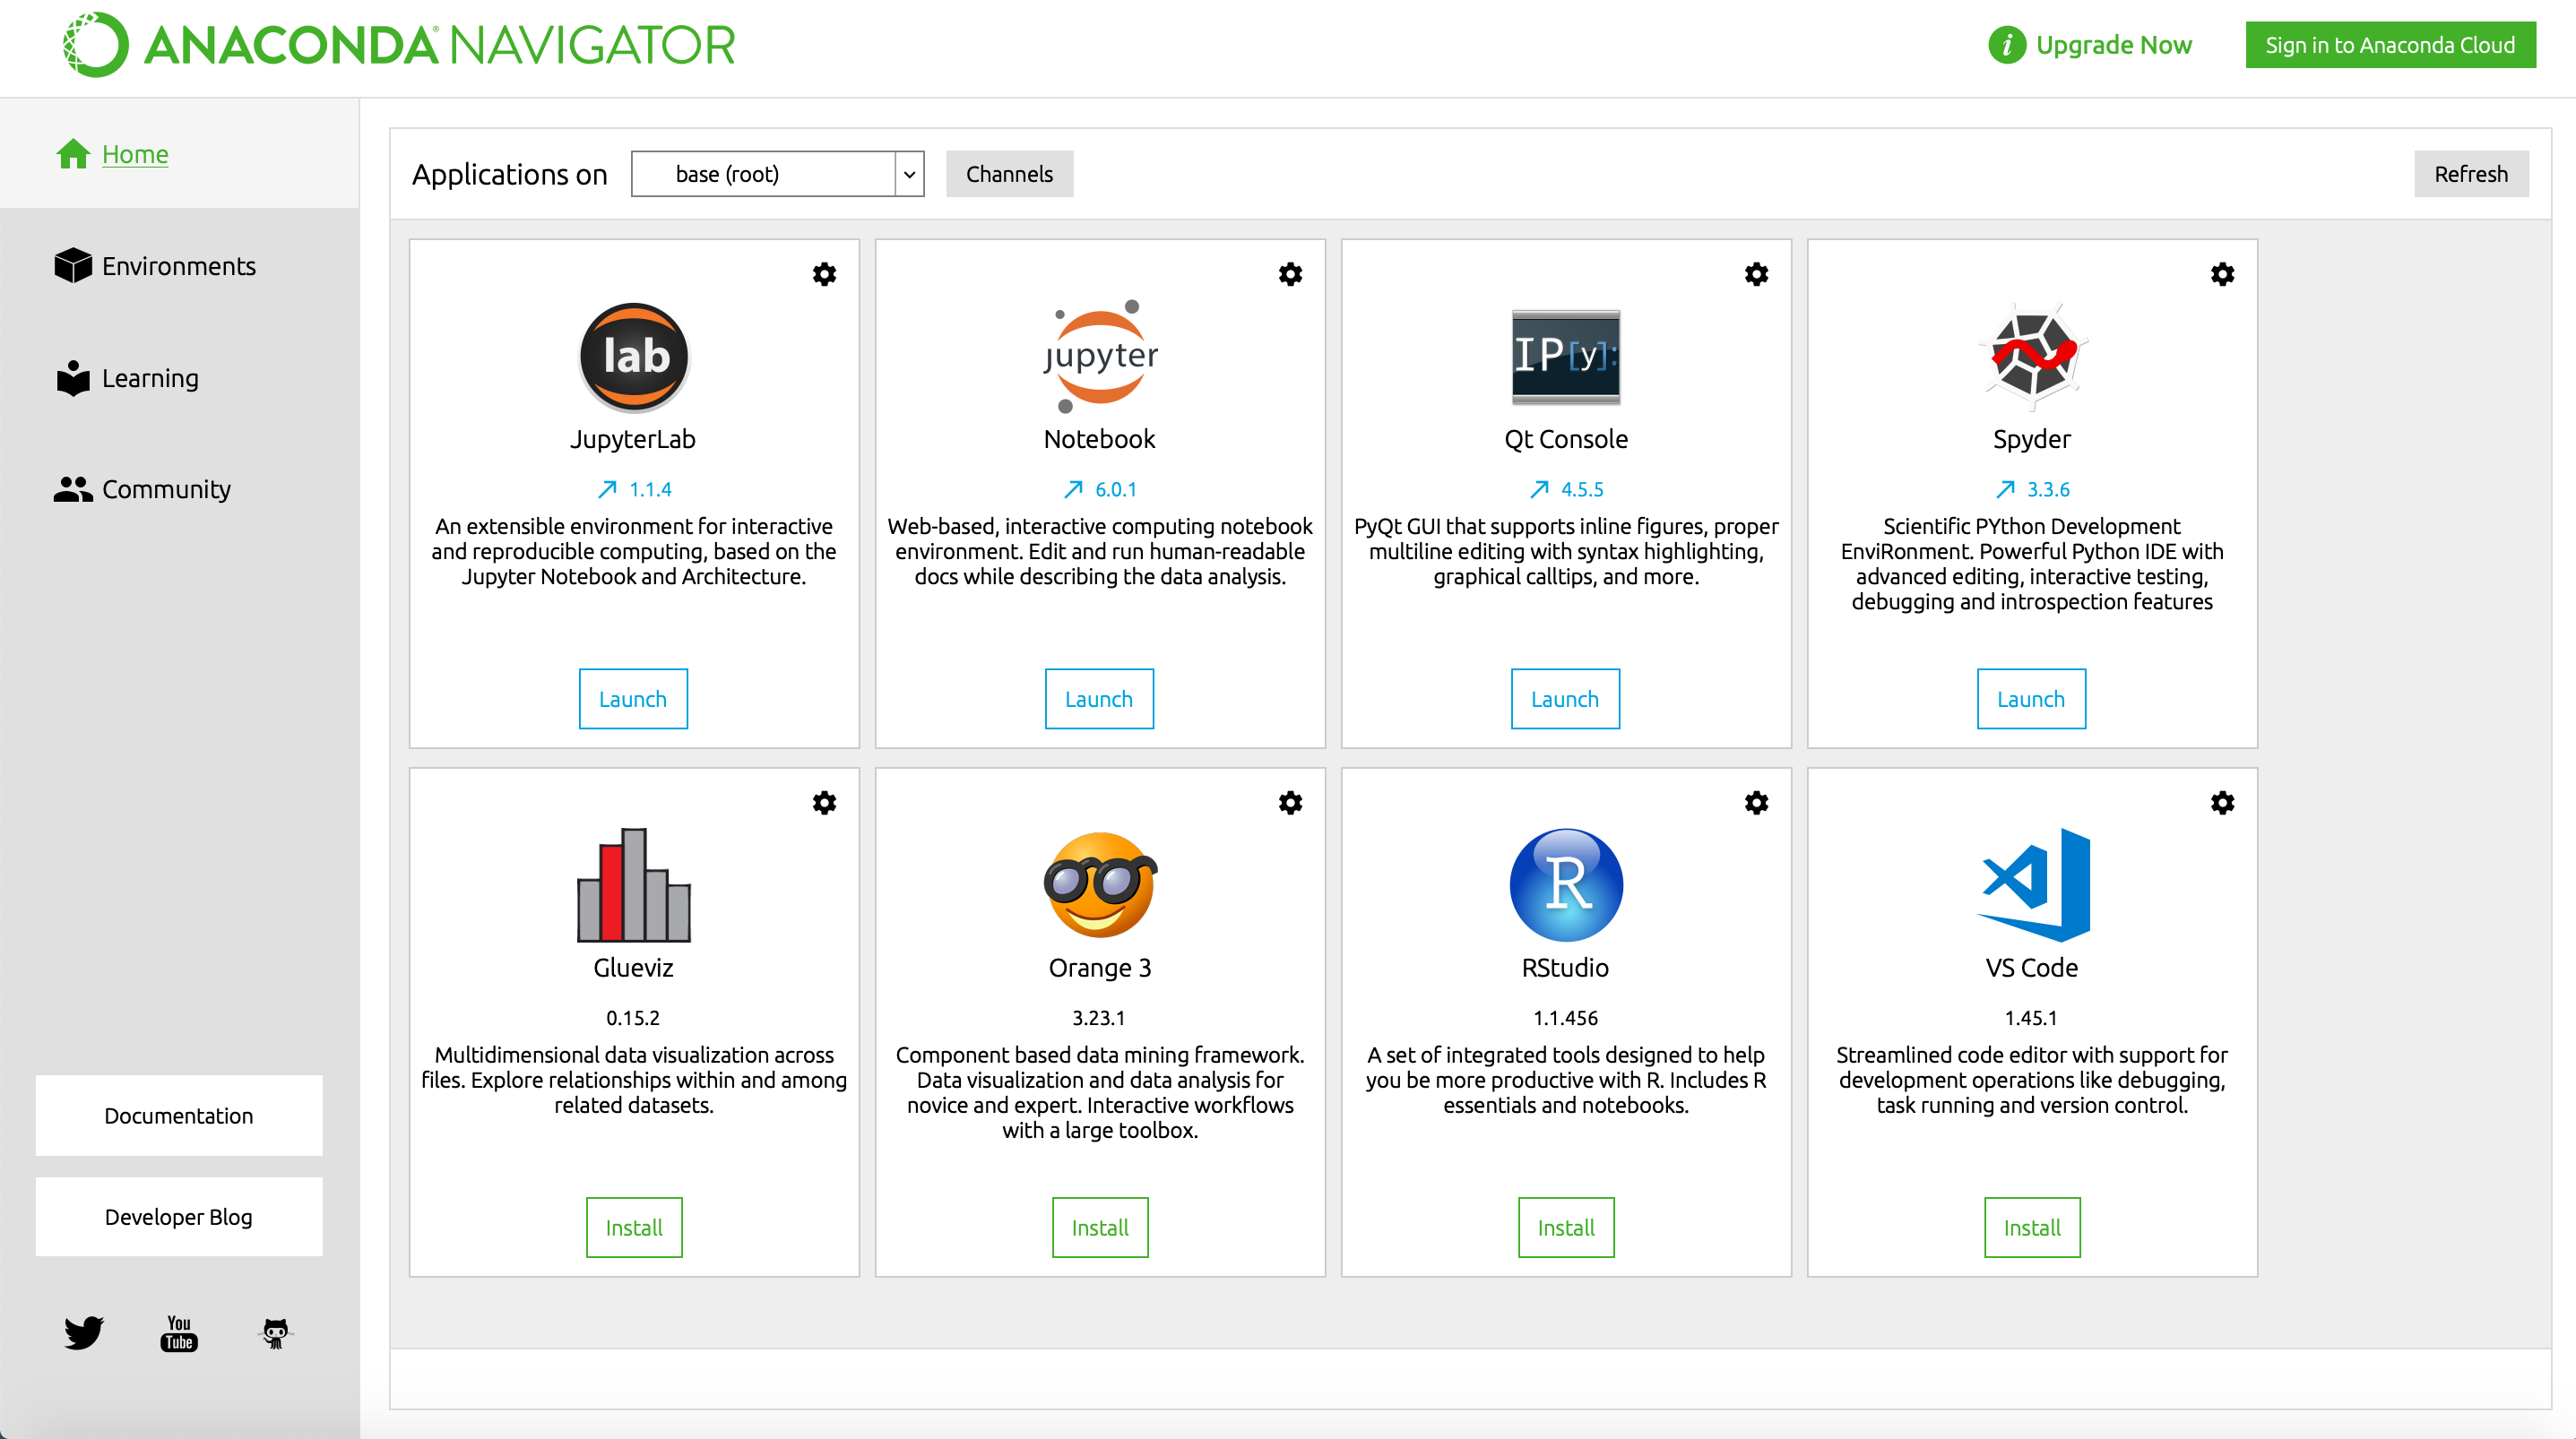
Task: Click Sign in to Anaconda Cloud
Action: click(x=2389, y=45)
